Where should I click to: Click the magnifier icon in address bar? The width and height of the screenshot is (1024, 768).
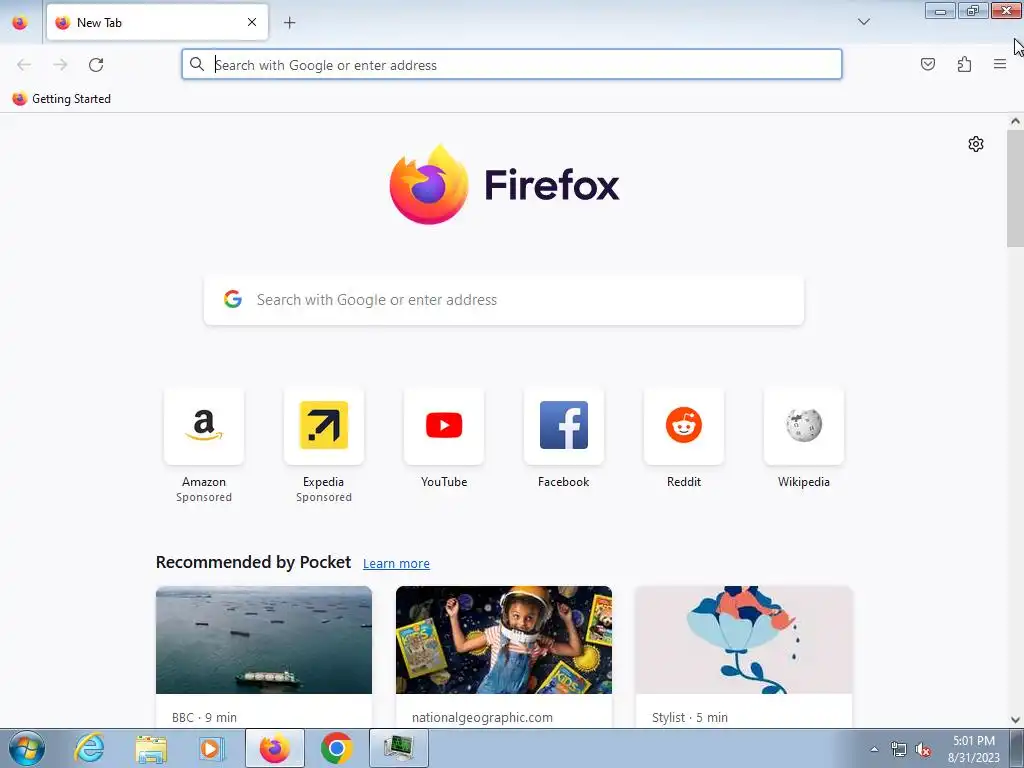197,64
